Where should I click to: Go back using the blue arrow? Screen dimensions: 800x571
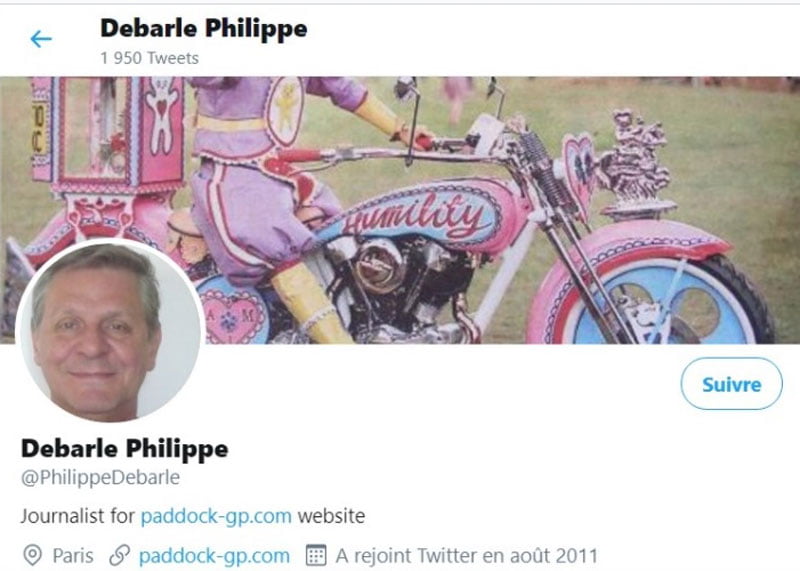click(41, 39)
